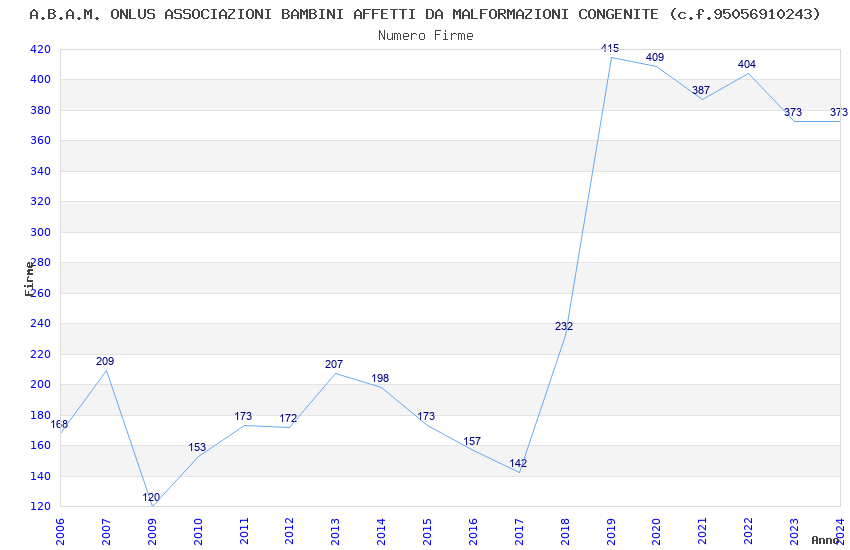Click the 120 y-axis tick value
Viewport: 850px width, 550px height.
[x=41, y=506]
